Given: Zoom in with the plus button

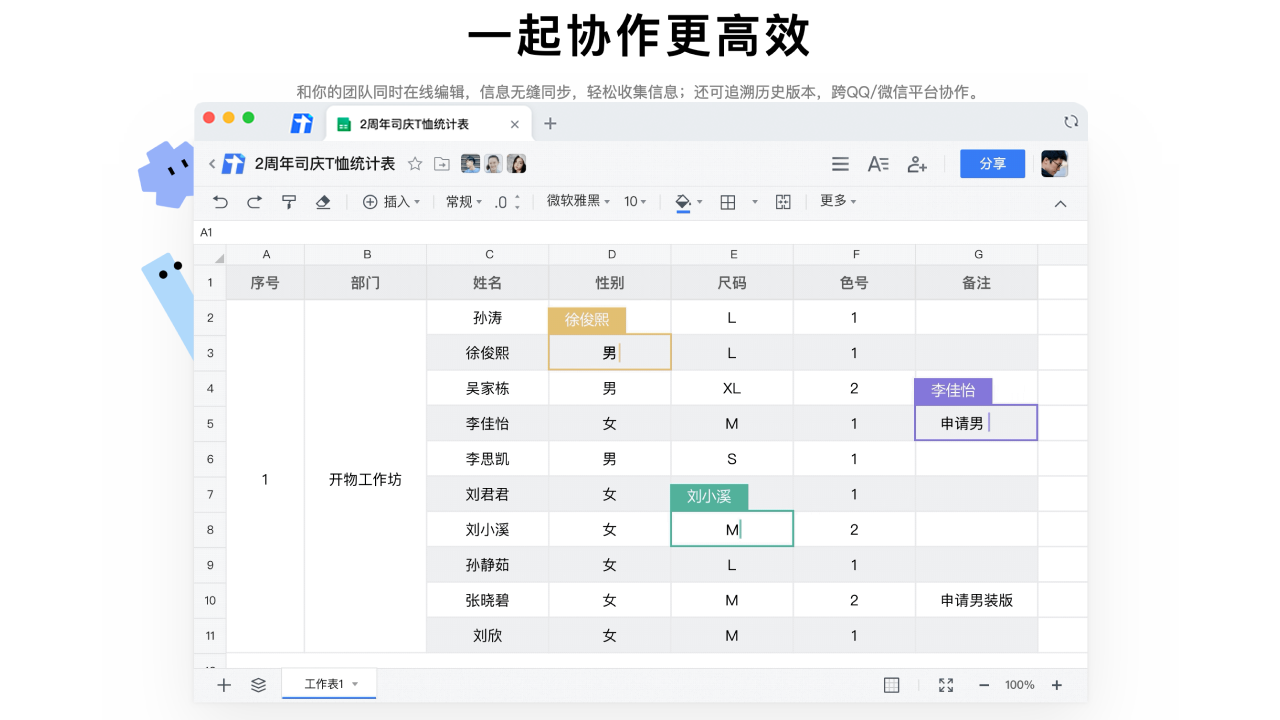Looking at the screenshot, I should click(x=1057, y=685).
